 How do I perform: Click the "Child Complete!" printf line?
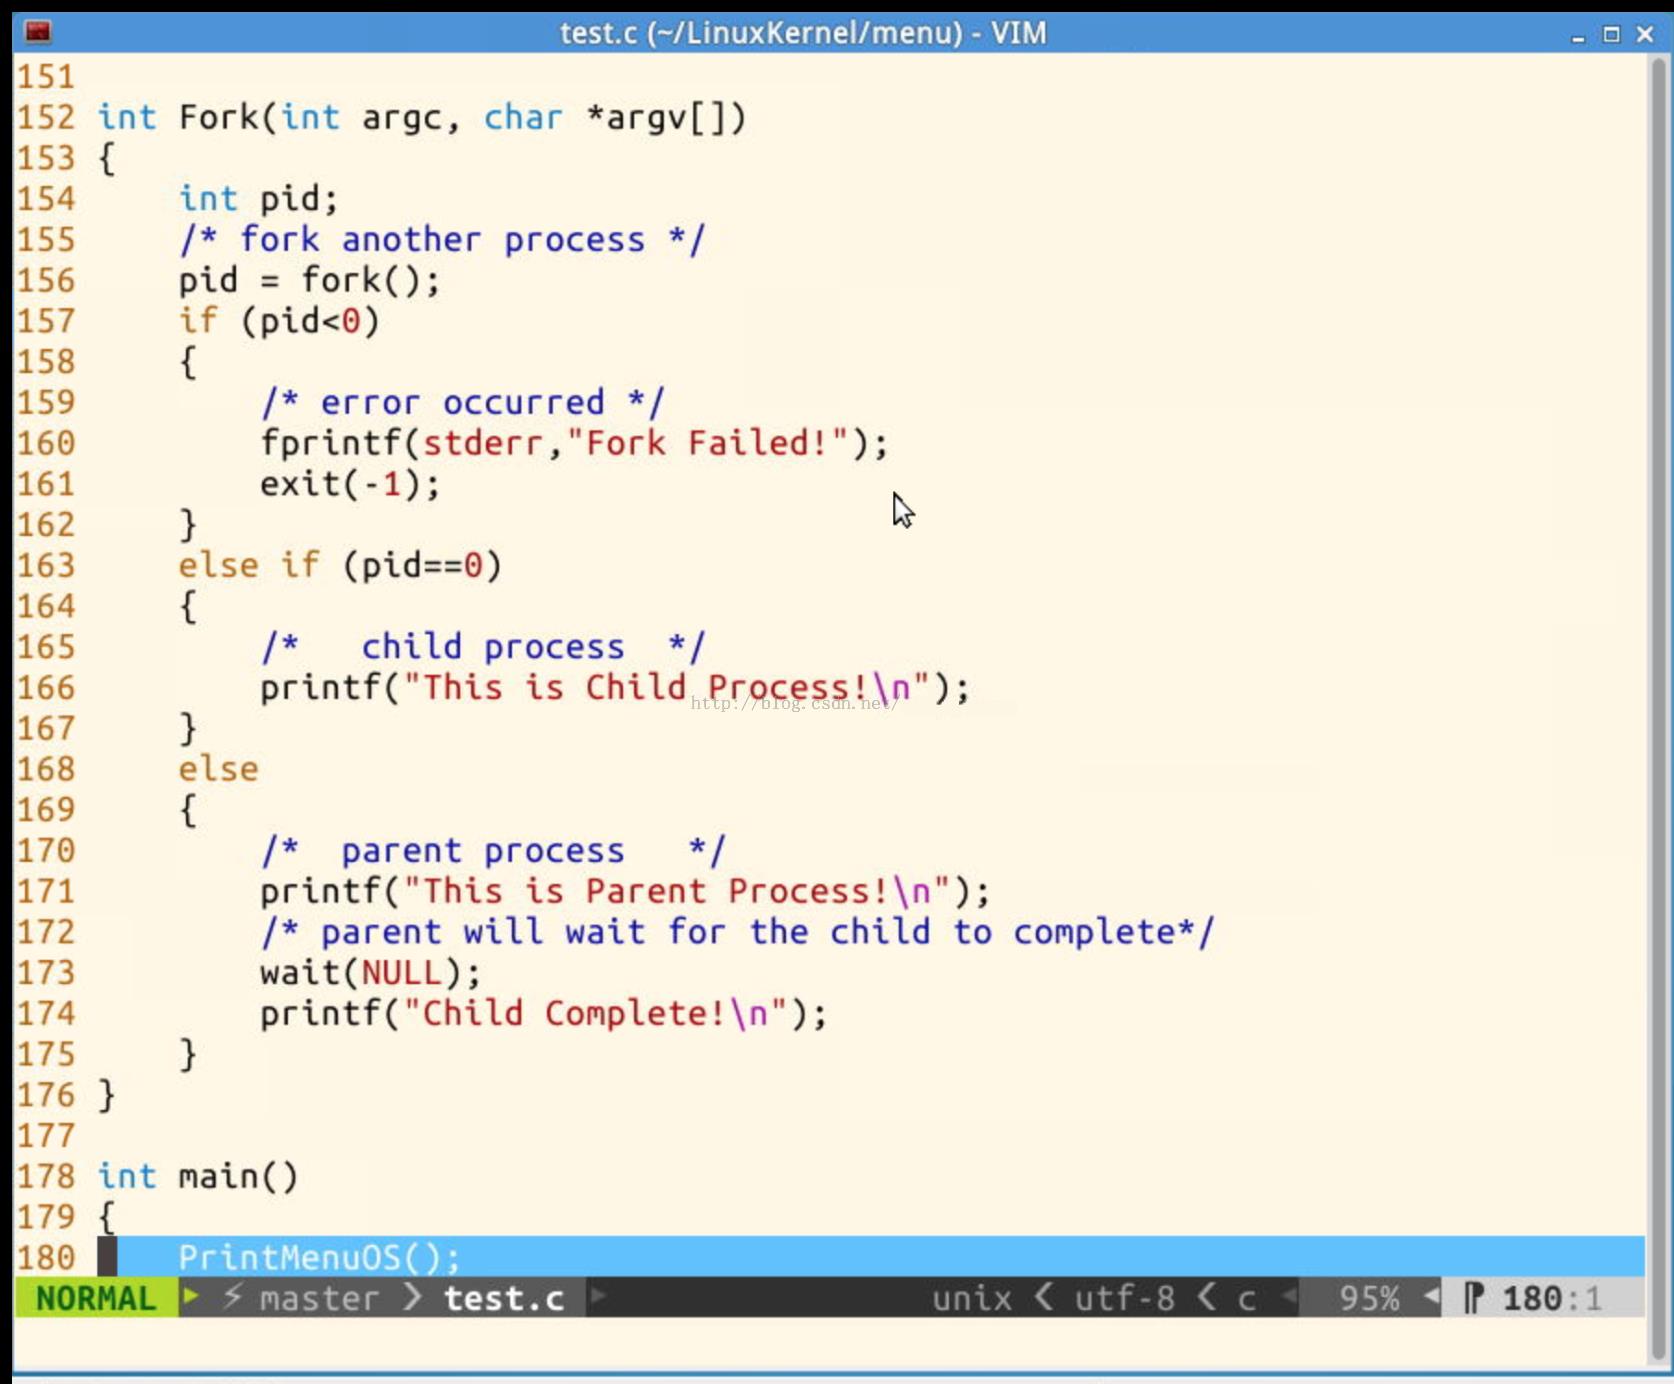coord(544,1014)
